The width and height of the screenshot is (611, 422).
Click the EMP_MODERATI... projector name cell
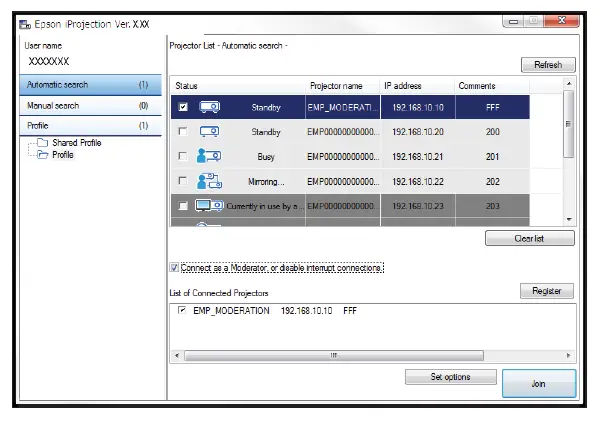[343, 107]
